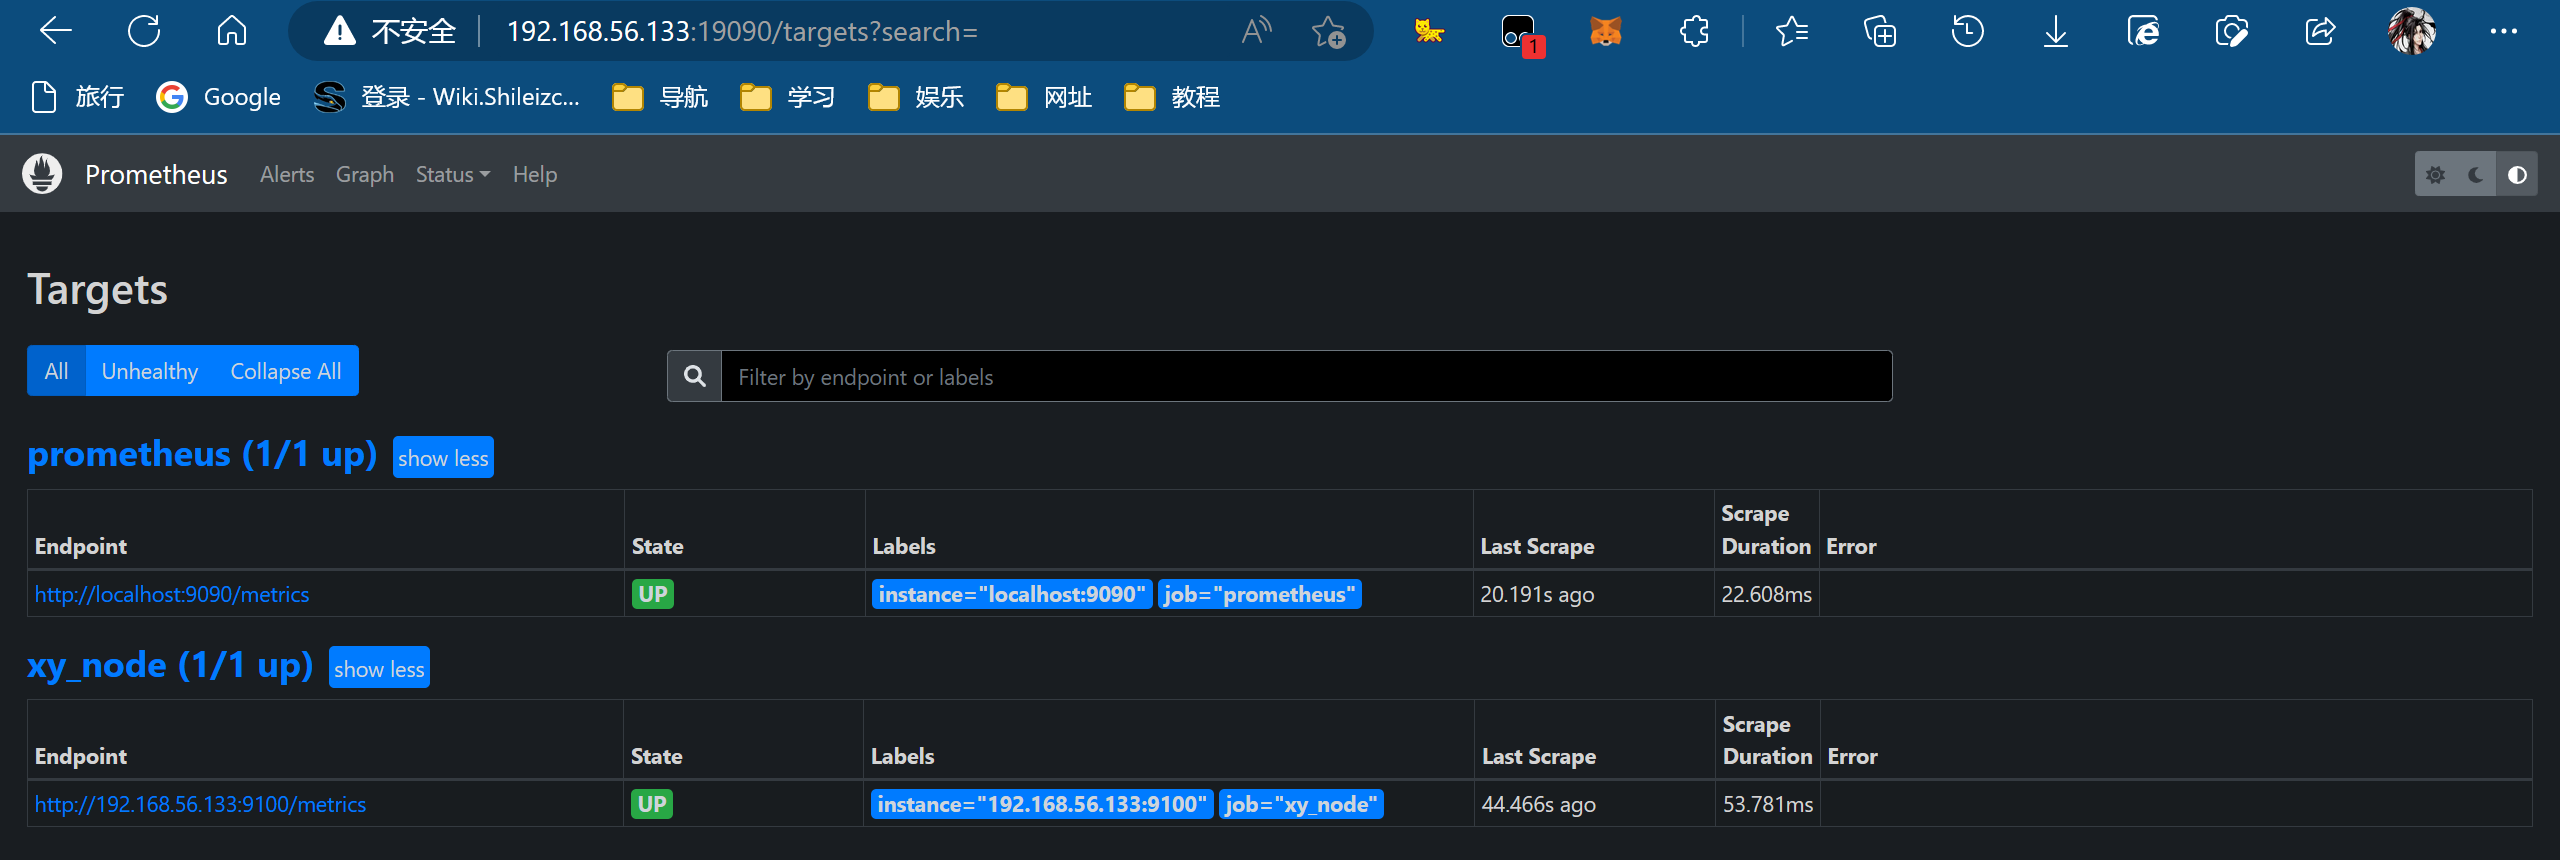
Task: Show only Unhealthy targets
Action: tap(150, 371)
